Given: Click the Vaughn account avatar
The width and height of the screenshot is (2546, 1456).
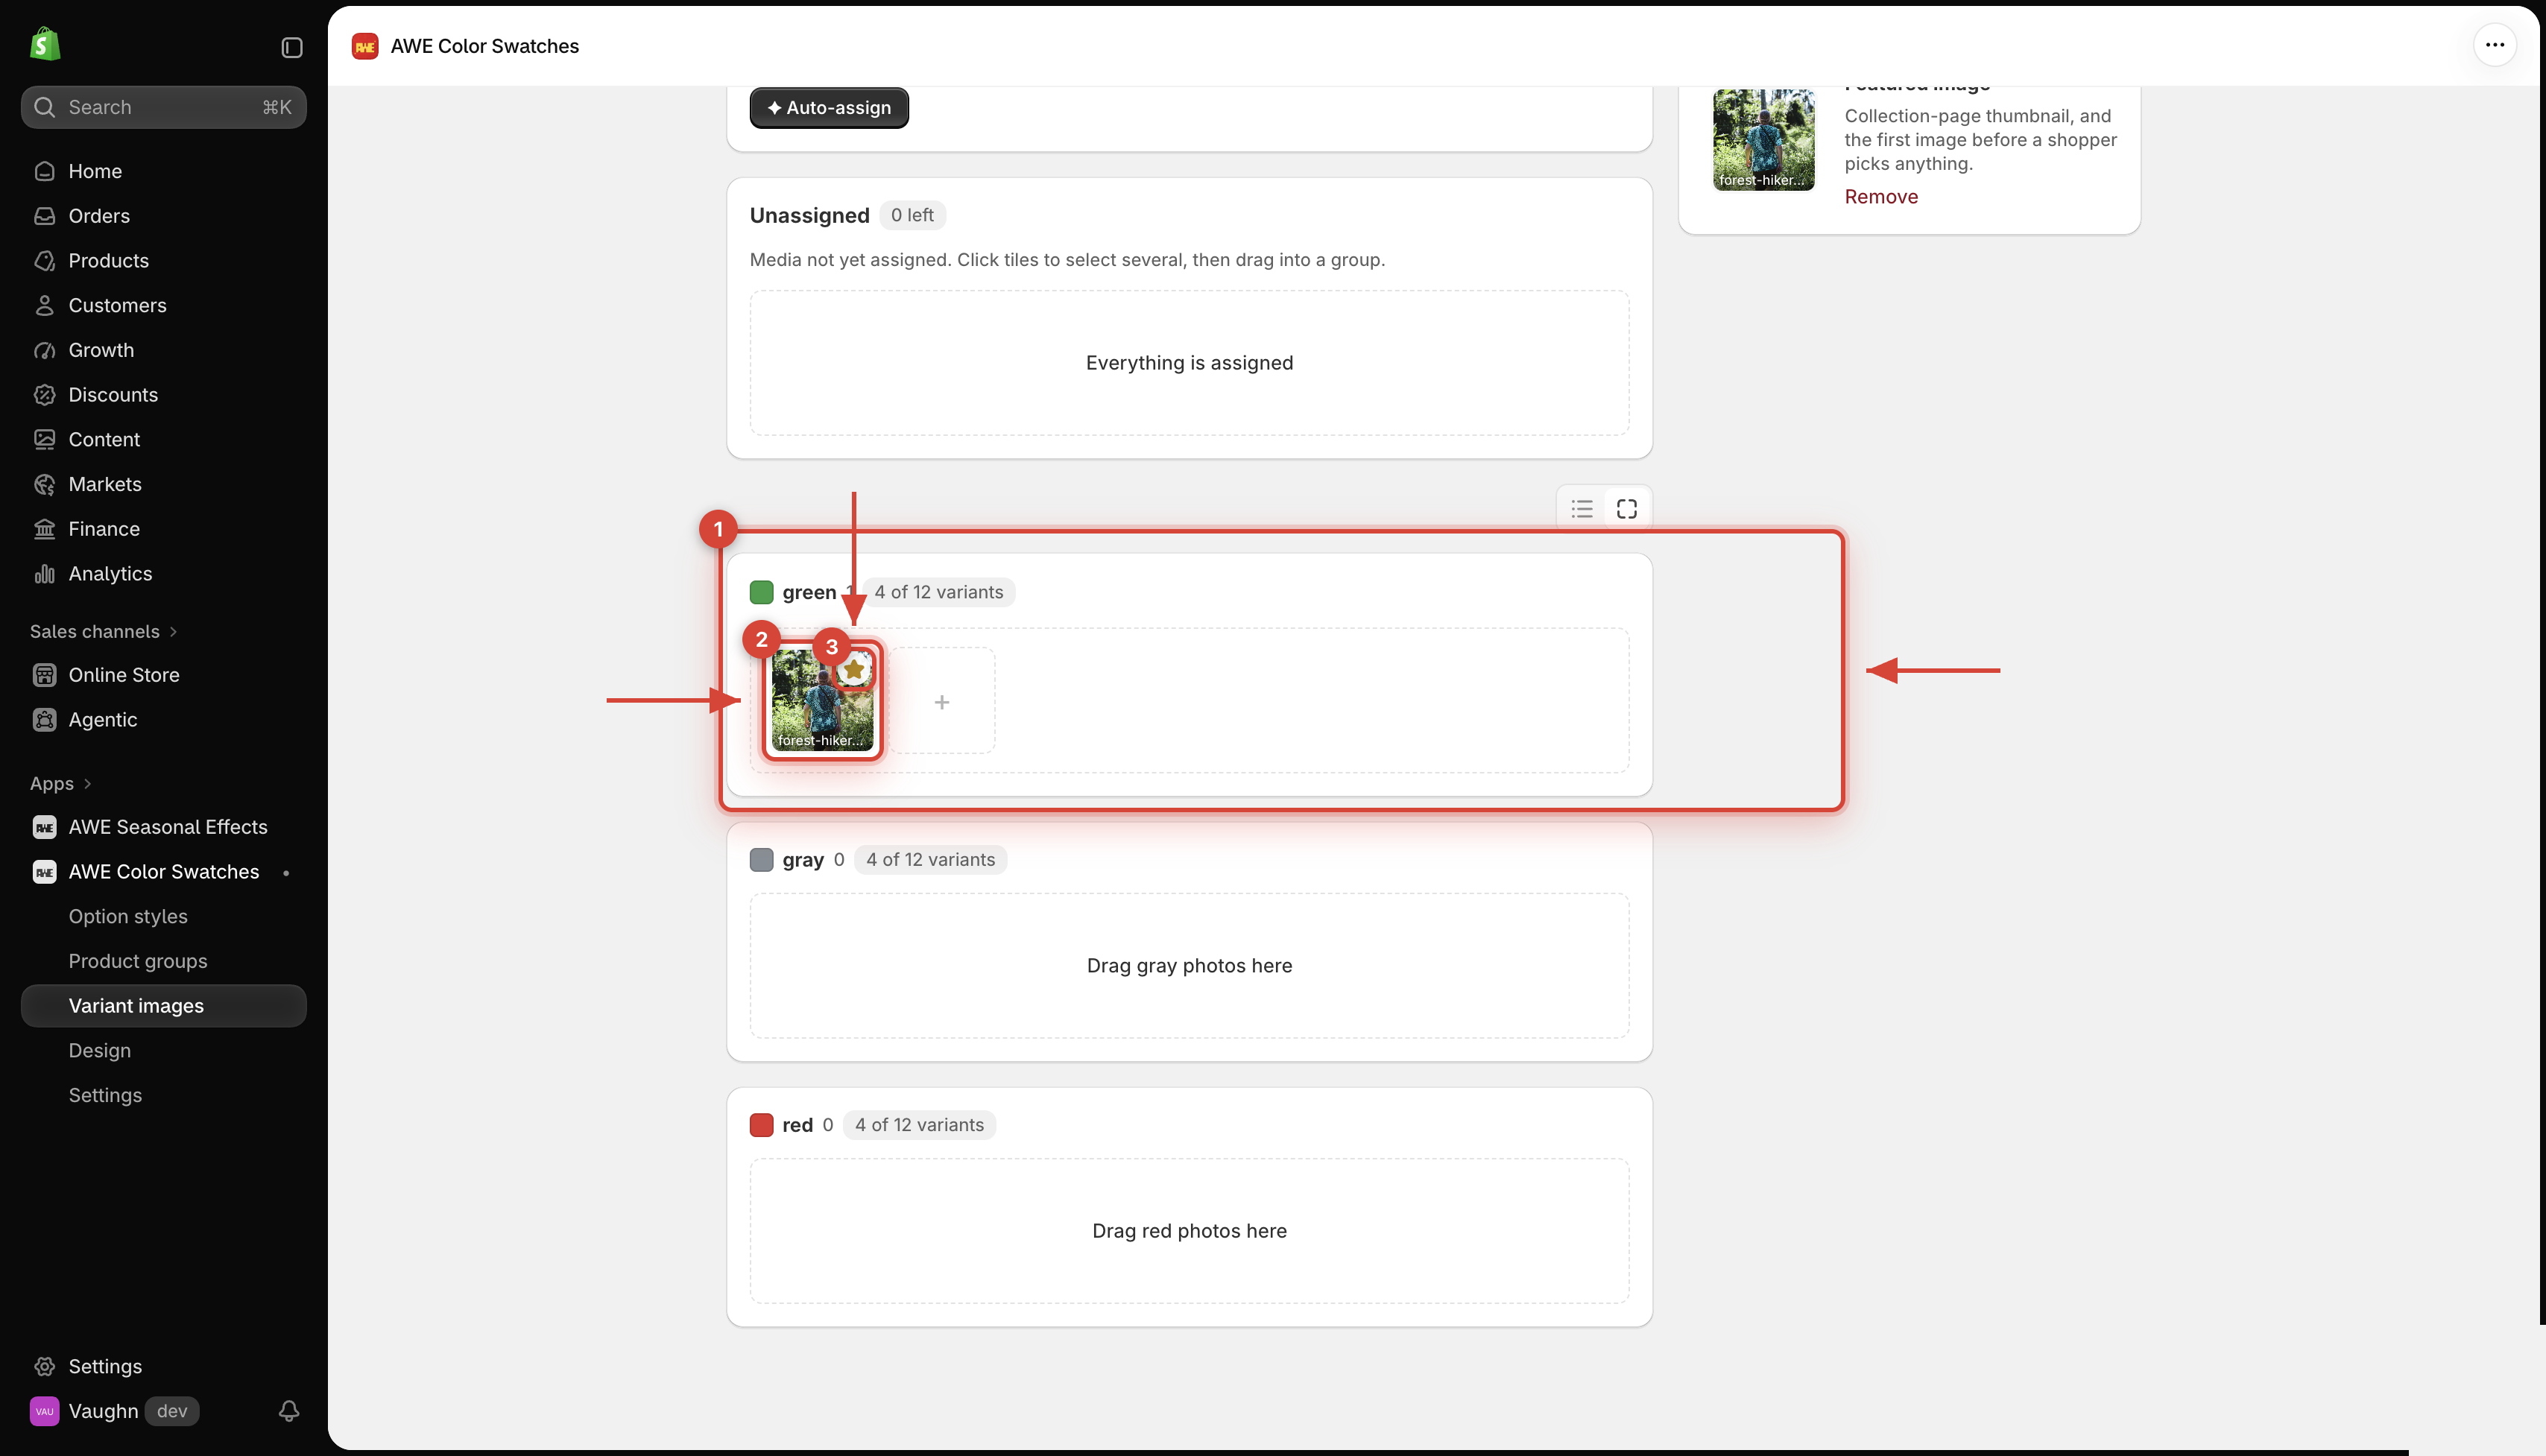Looking at the screenshot, I should [44, 1411].
